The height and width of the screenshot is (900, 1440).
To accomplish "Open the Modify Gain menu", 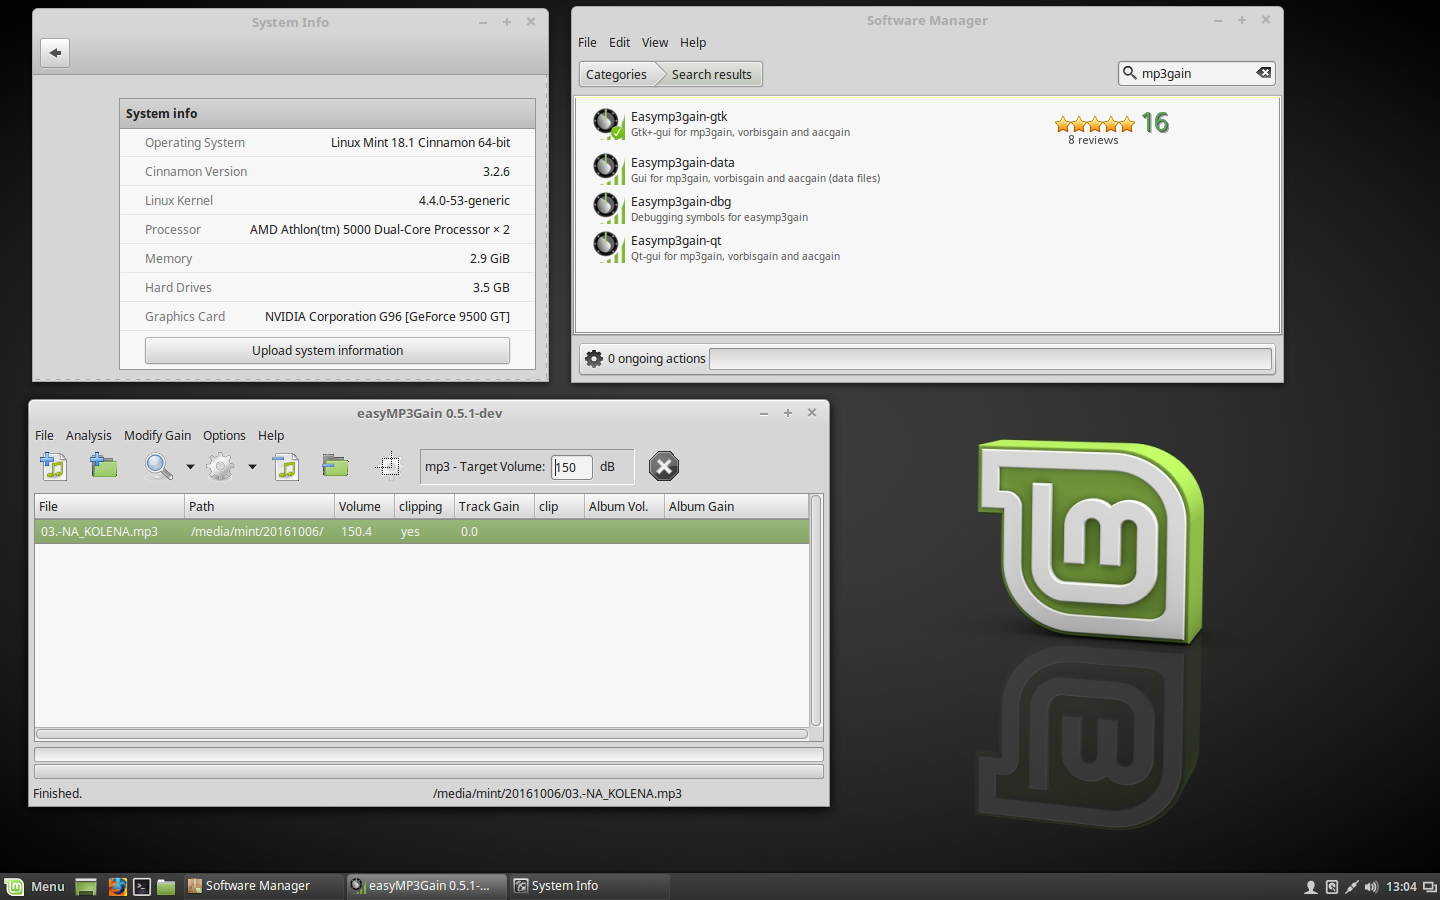I will click(157, 436).
